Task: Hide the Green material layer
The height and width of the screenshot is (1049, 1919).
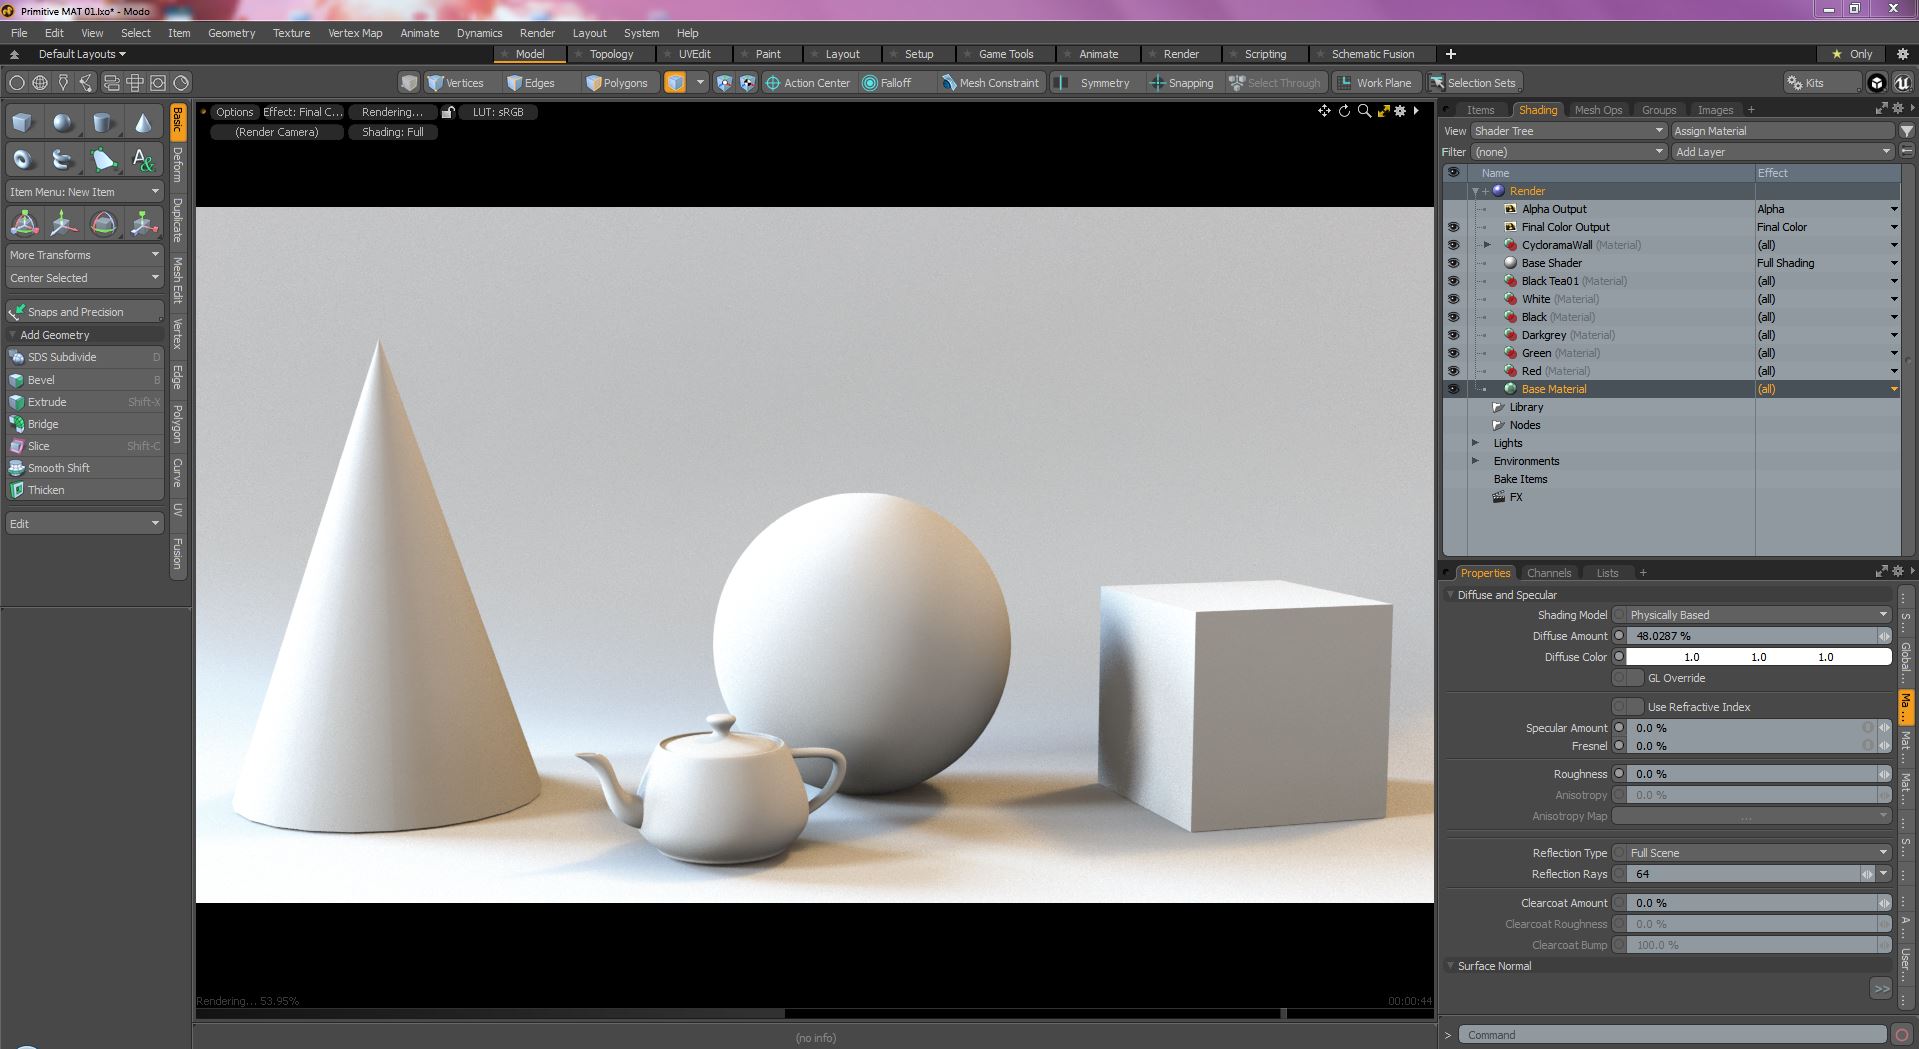Action: point(1453,353)
